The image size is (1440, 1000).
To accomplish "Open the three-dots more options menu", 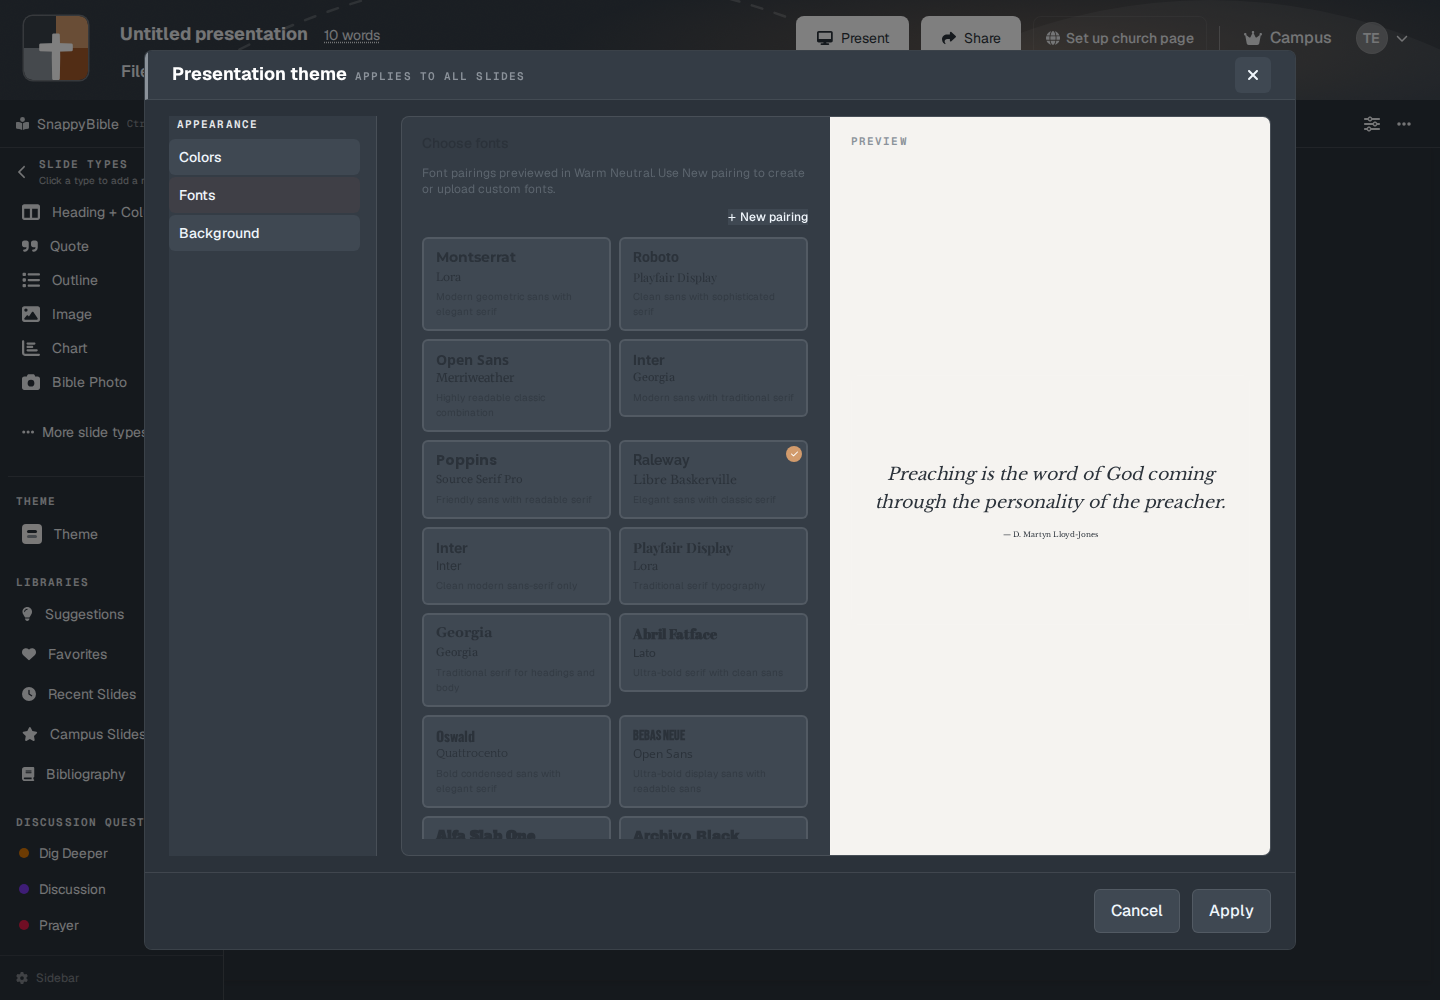I will click(x=1404, y=124).
